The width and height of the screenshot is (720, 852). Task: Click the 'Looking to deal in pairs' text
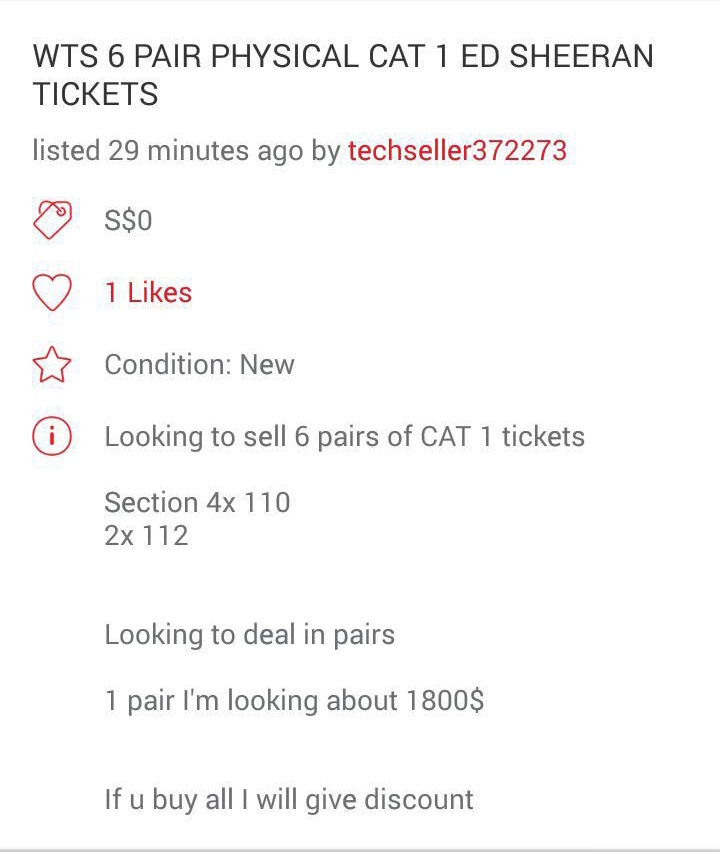click(249, 635)
